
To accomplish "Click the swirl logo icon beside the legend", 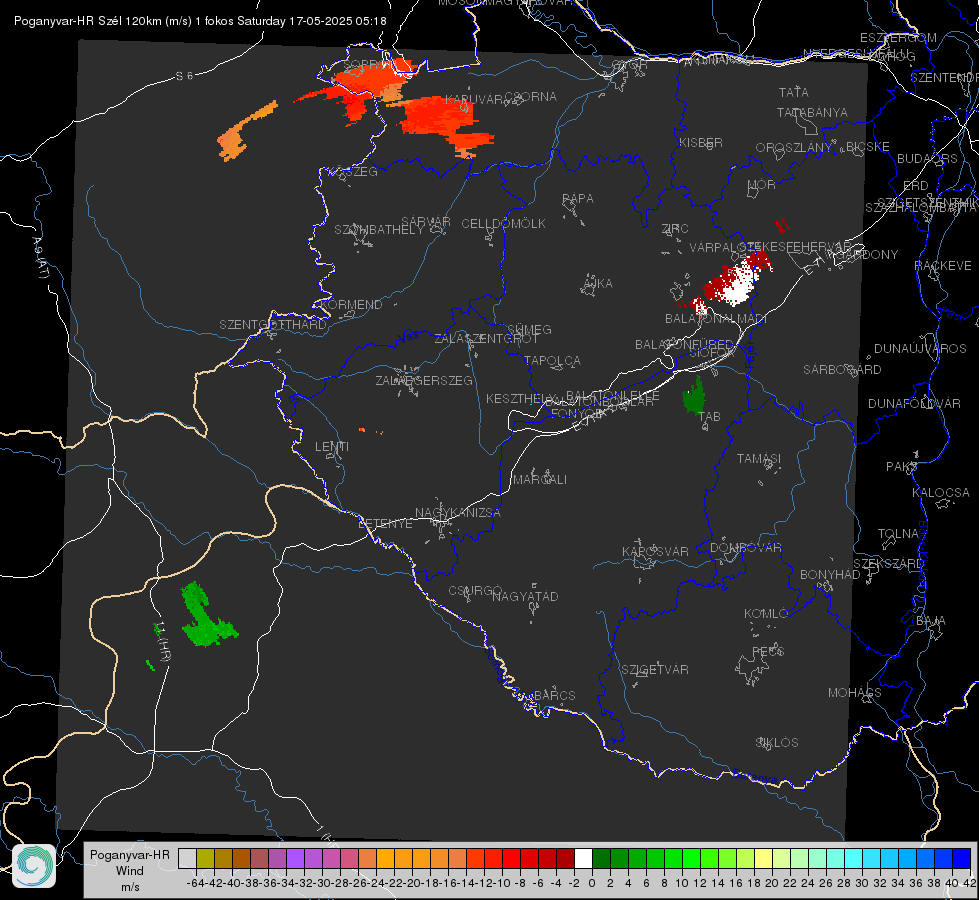I will pyautogui.click(x=34, y=866).
